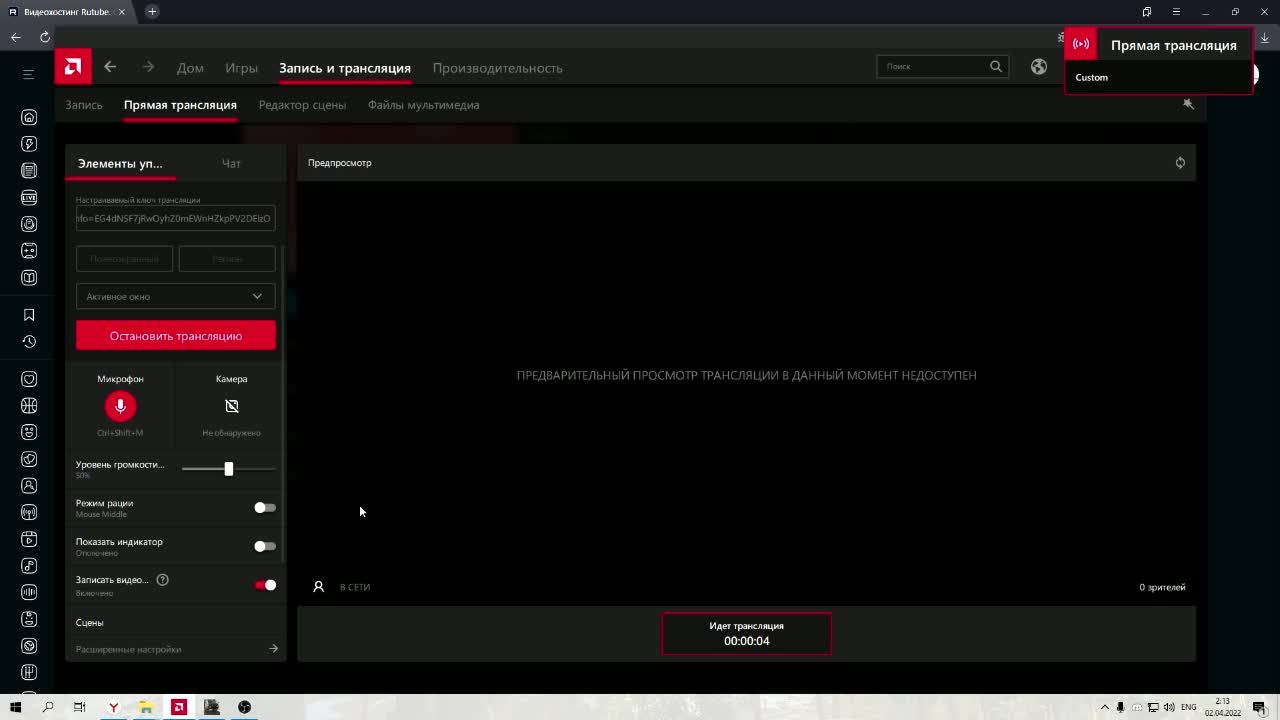Open the Игры menu tab
Viewport: 1280px width, 720px height.
241,68
